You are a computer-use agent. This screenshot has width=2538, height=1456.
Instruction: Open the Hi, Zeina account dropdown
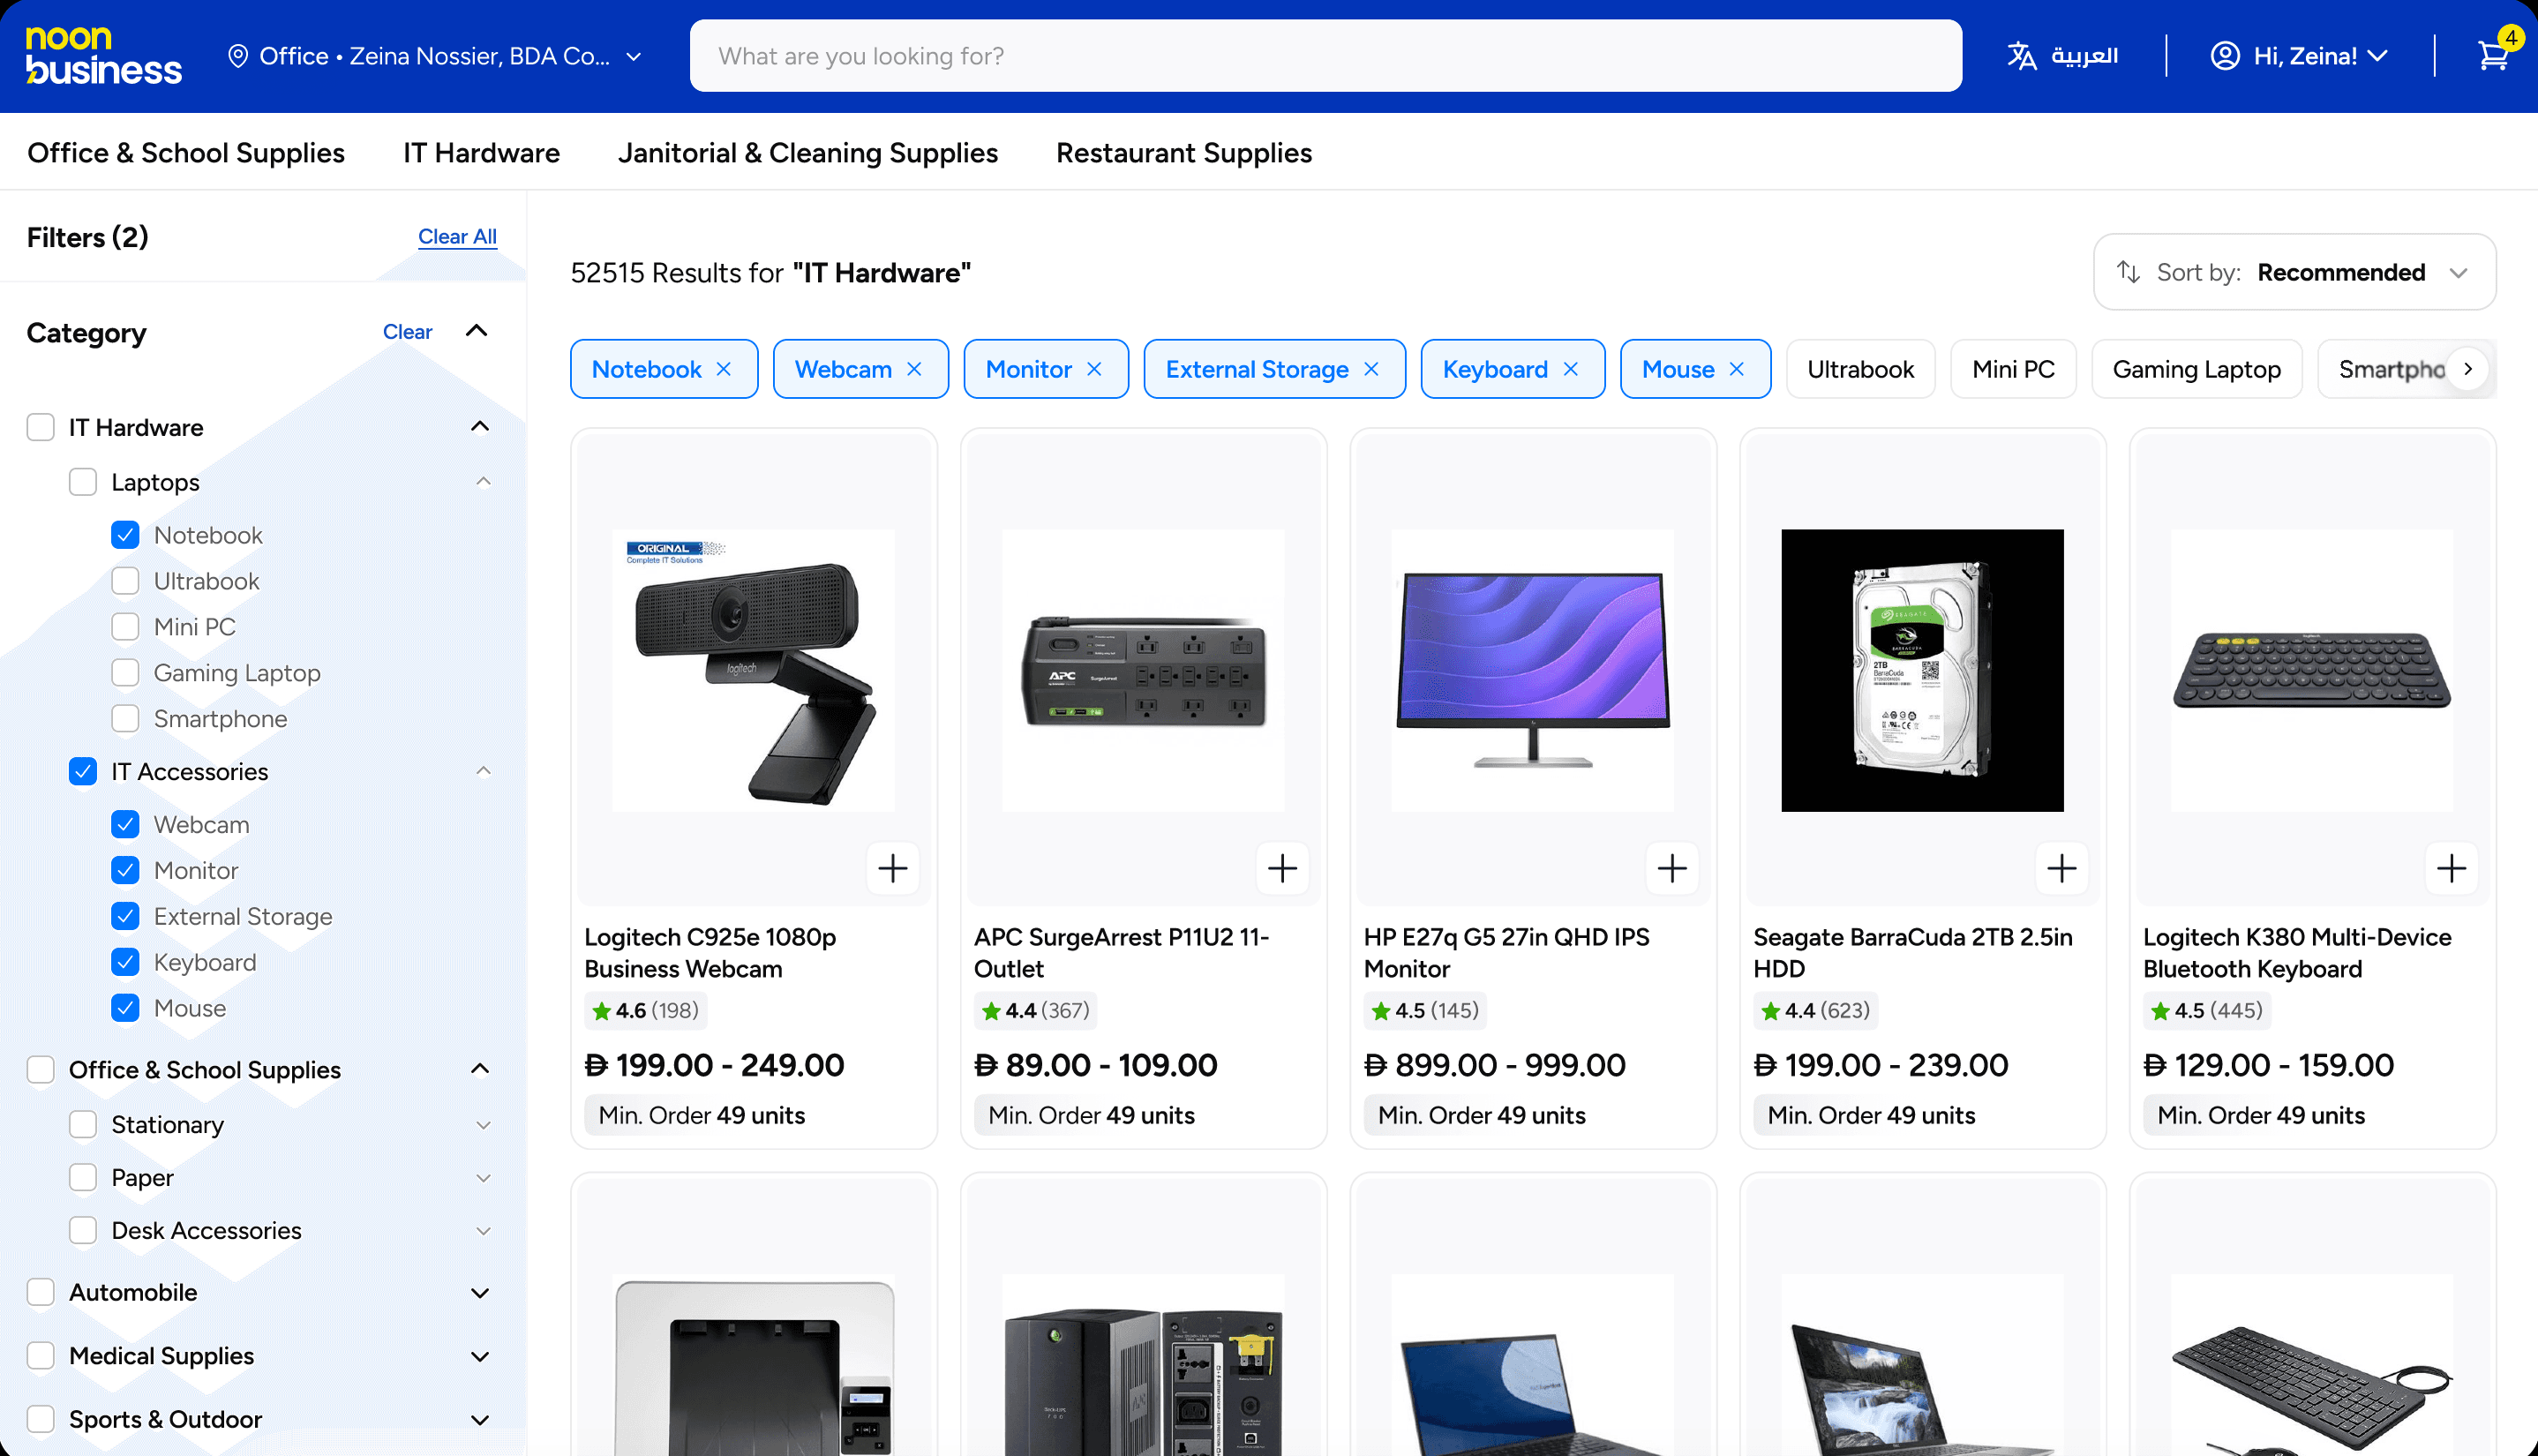tap(2299, 56)
